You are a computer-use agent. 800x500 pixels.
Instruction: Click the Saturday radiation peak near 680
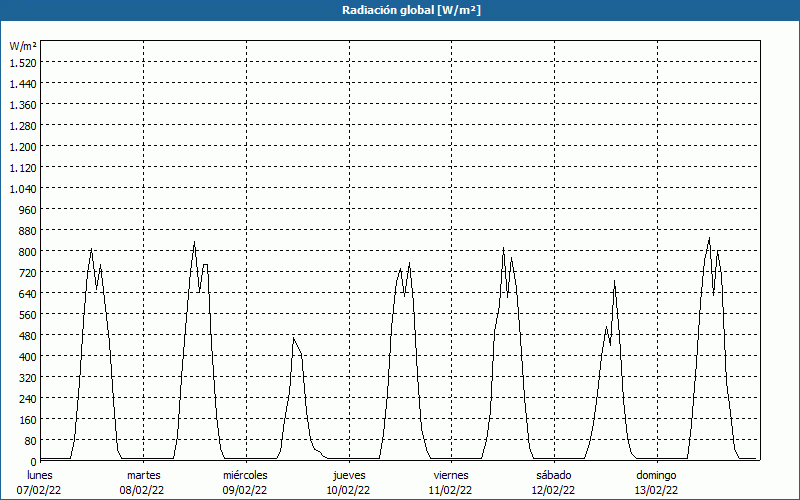[x=614, y=281]
